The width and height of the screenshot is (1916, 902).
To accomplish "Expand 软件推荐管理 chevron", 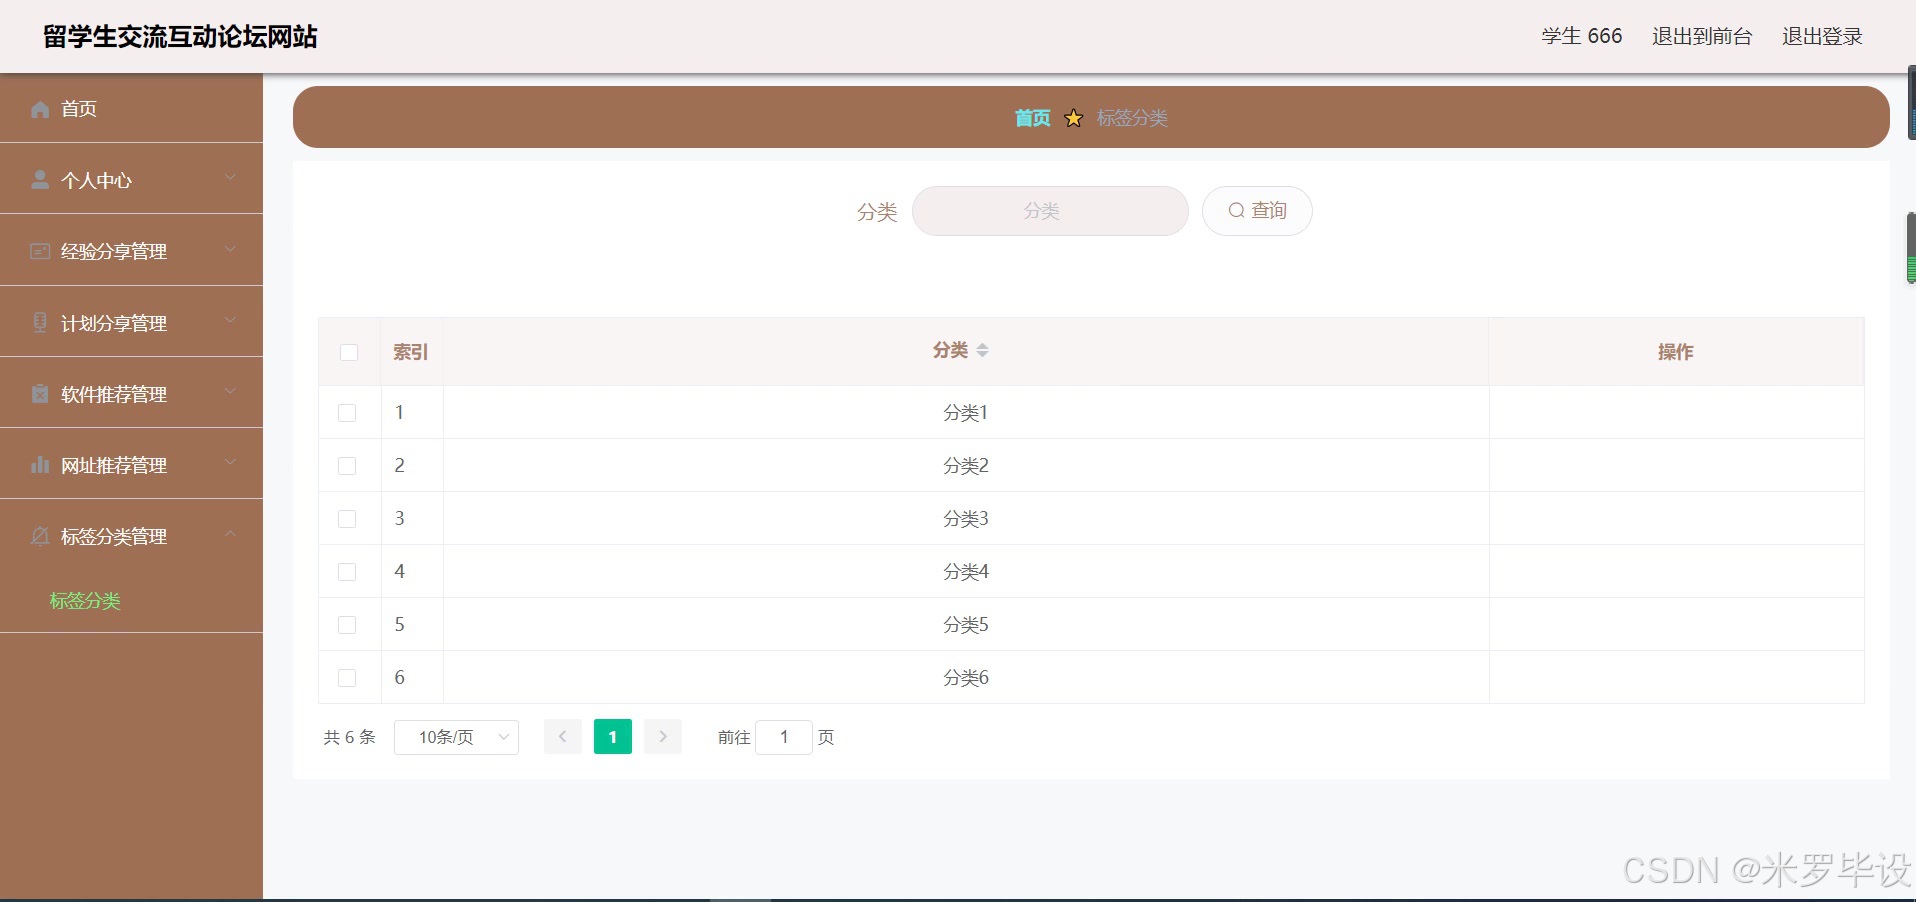I will coord(231,391).
